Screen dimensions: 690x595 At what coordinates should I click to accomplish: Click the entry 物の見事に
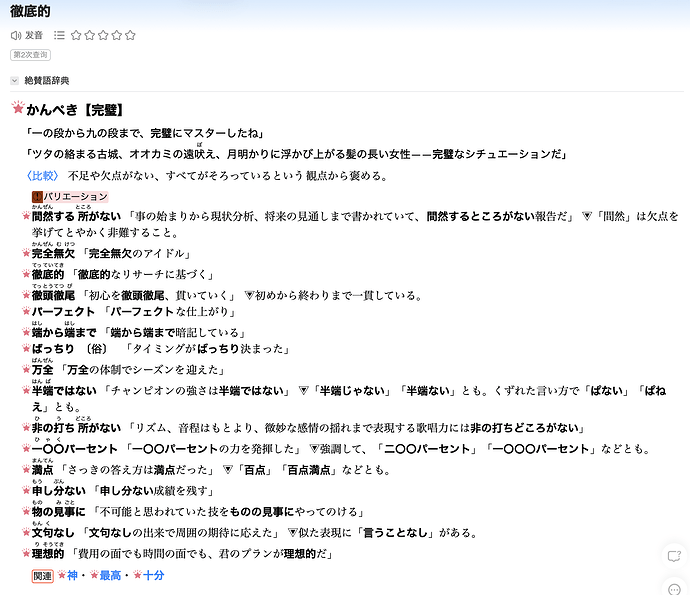pyautogui.click(x=59, y=512)
